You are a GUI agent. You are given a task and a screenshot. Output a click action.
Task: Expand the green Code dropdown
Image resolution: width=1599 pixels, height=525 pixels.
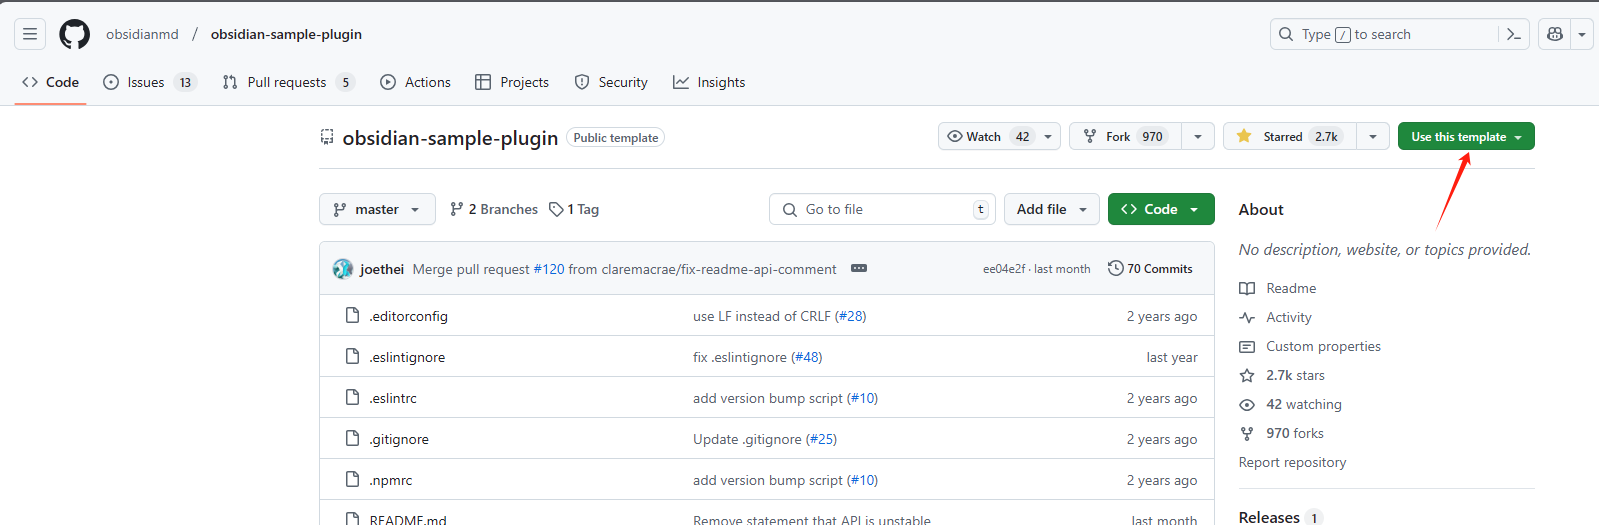pos(1160,209)
